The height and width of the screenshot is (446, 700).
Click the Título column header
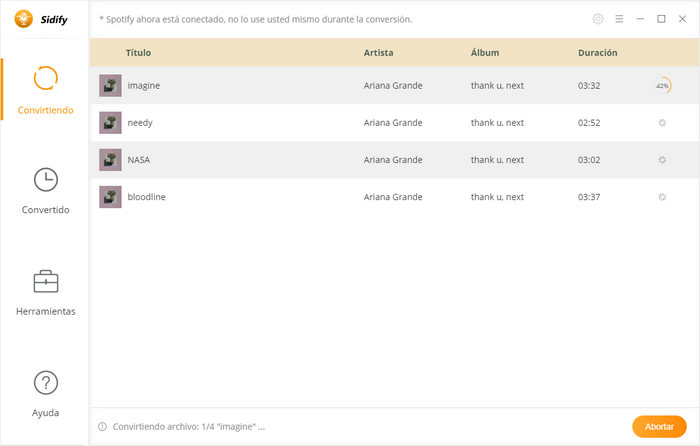click(138, 53)
